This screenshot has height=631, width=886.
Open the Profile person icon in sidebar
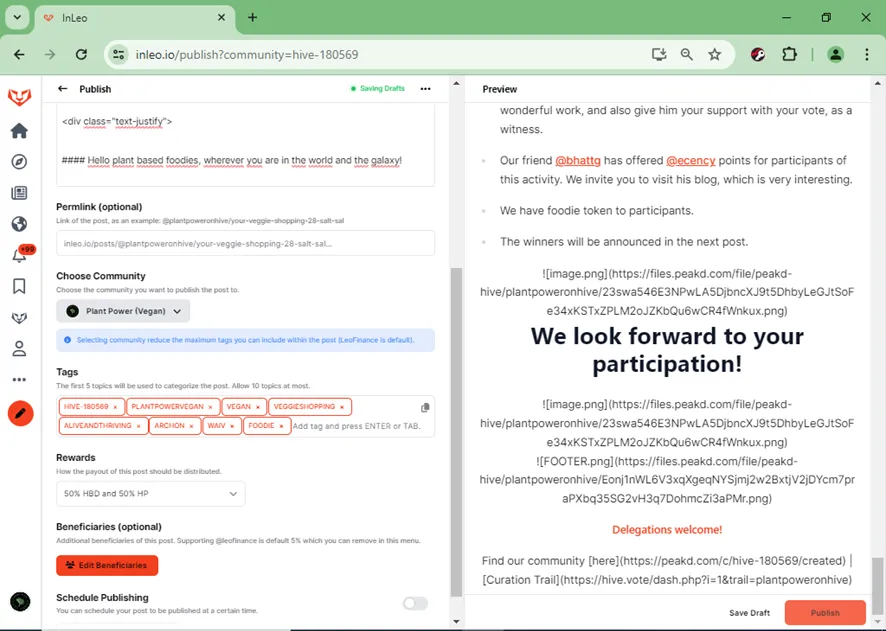pos(19,349)
